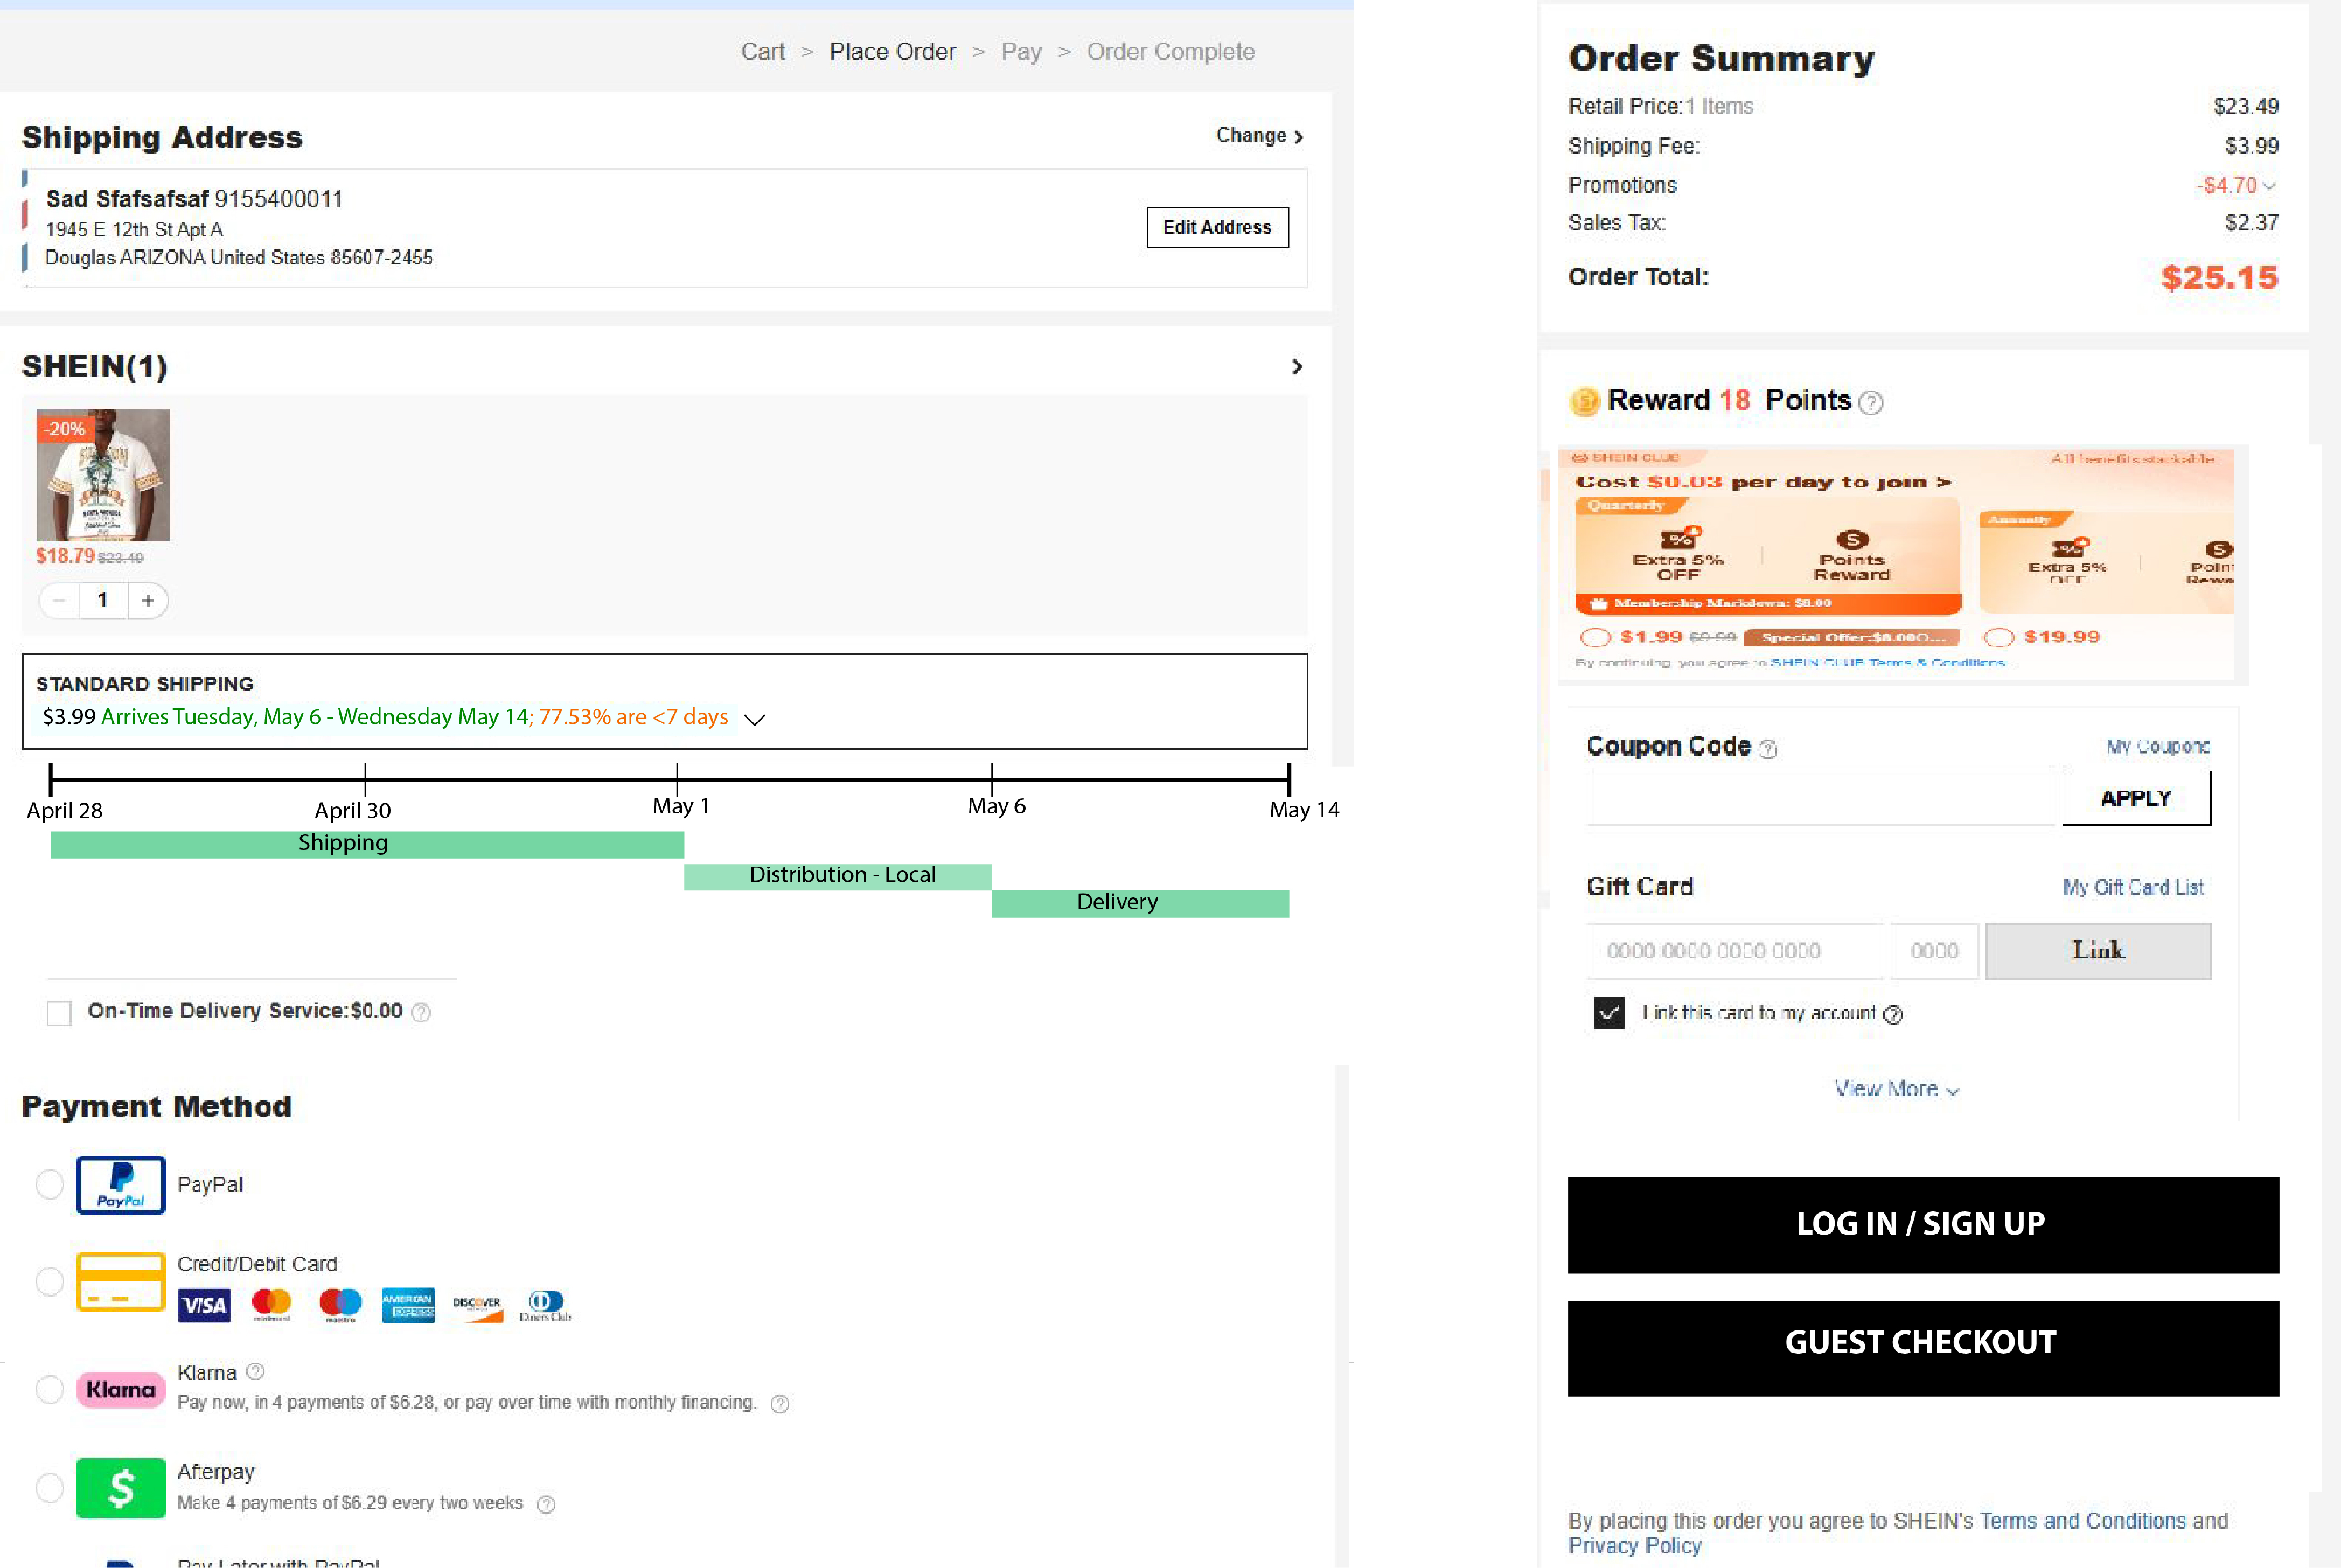Expand View More in coupon section

[x=1896, y=1089]
